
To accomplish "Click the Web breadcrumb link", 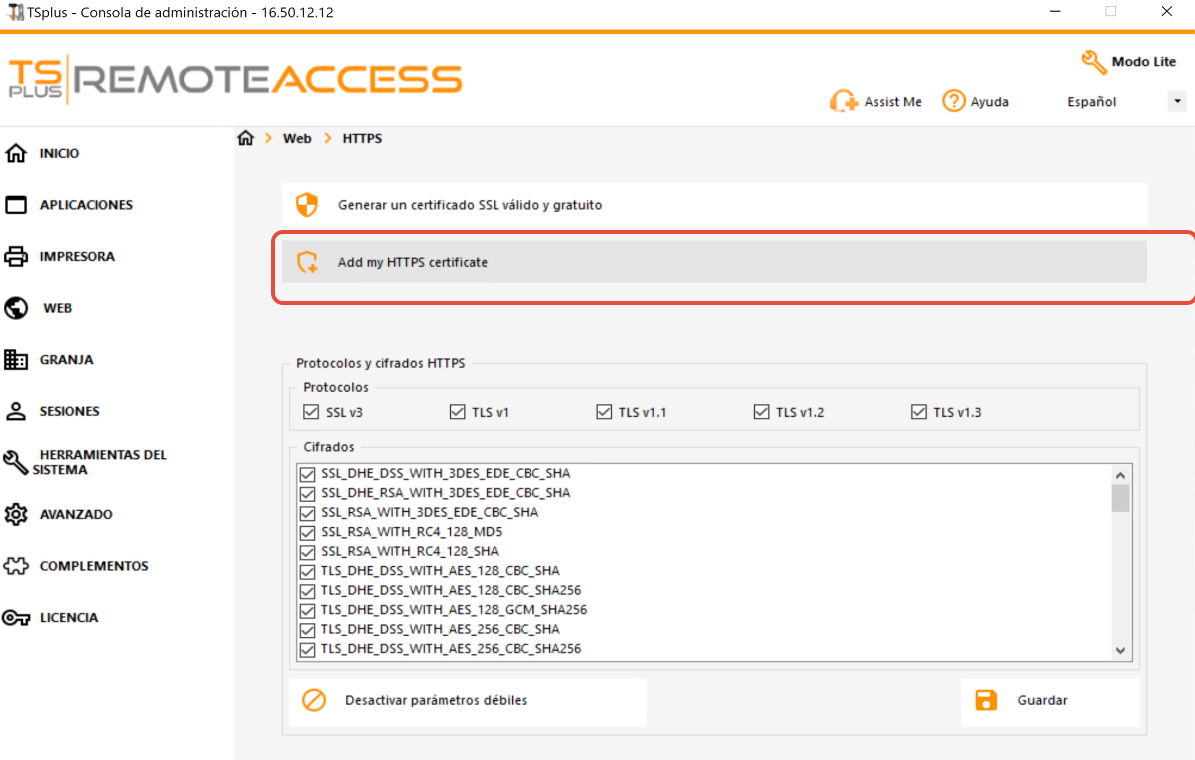I will click(297, 138).
